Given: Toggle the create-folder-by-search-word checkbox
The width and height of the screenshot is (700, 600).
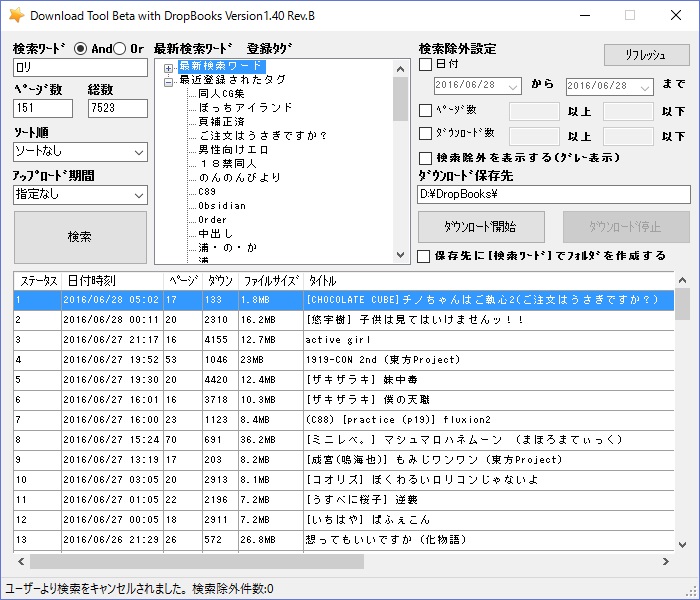Looking at the screenshot, I should (x=425, y=256).
